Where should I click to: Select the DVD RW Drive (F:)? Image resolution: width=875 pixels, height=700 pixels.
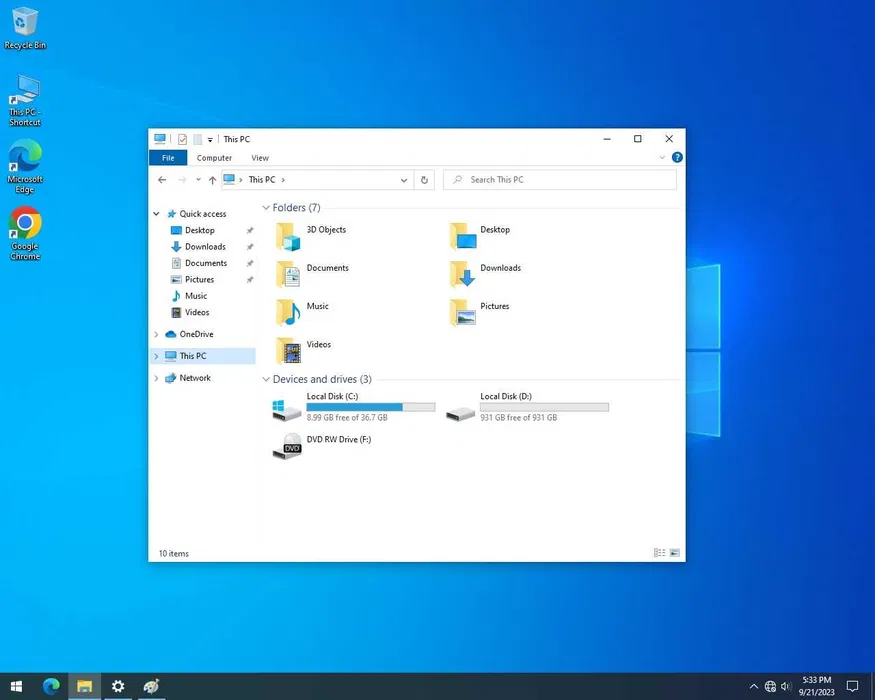322,446
